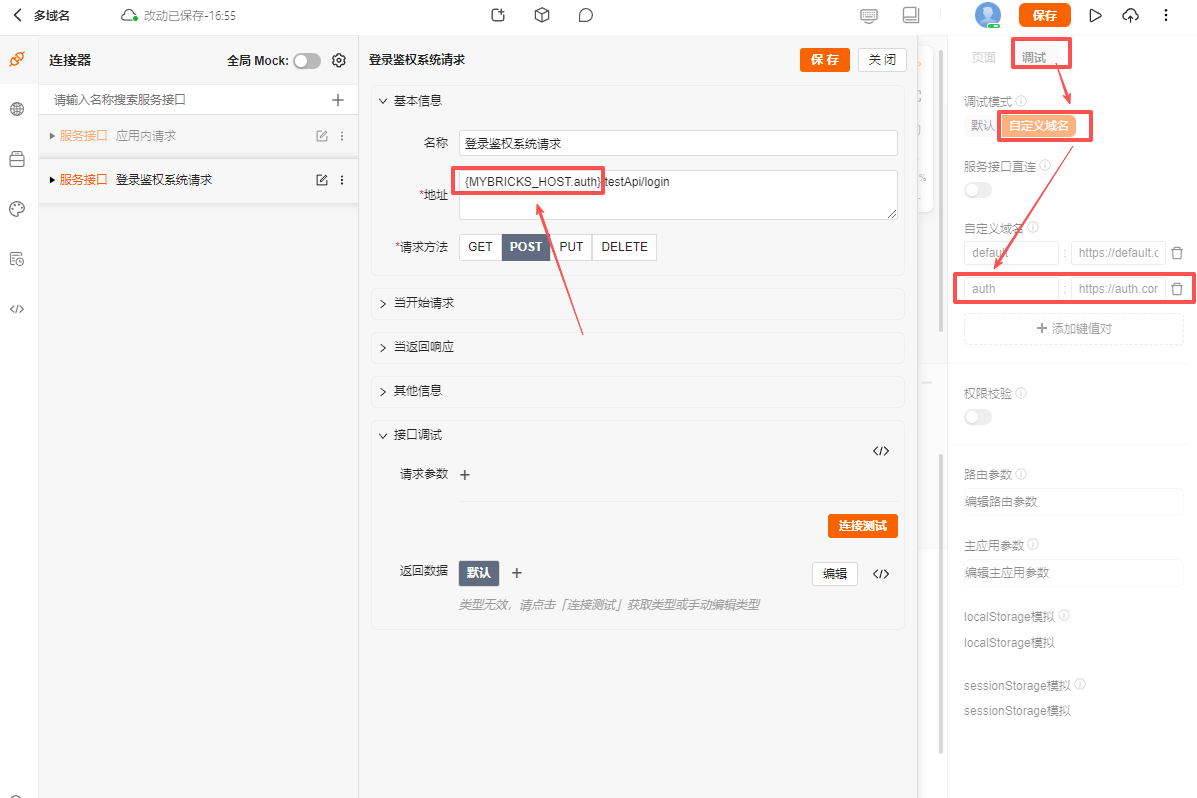This screenshot has width=1197, height=798.
Task: Expand the 其他信息 section
Action: tap(418, 391)
